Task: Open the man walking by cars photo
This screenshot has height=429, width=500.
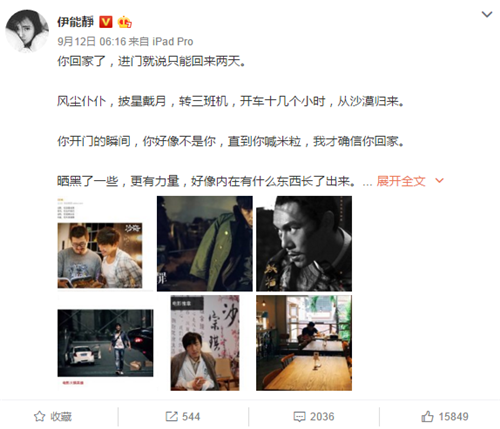Action: click(x=105, y=343)
